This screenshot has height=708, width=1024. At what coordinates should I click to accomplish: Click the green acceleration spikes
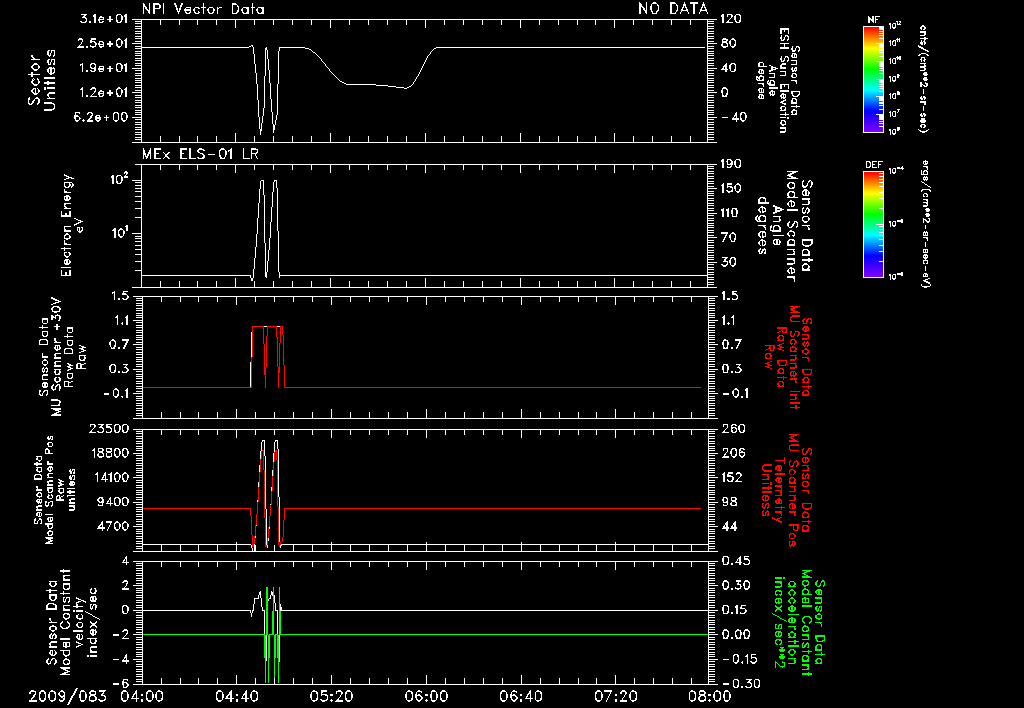coord(272,635)
